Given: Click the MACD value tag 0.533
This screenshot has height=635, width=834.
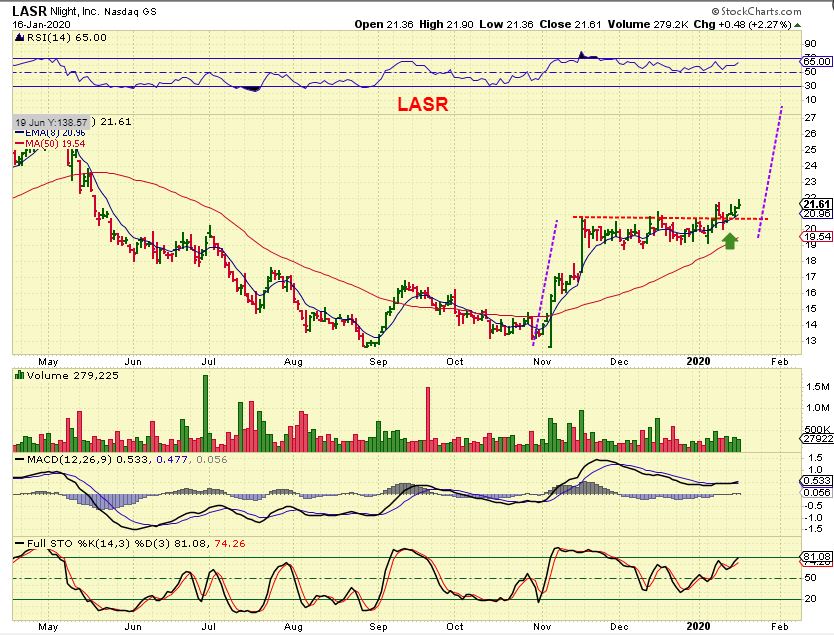Looking at the screenshot, I should [x=816, y=481].
